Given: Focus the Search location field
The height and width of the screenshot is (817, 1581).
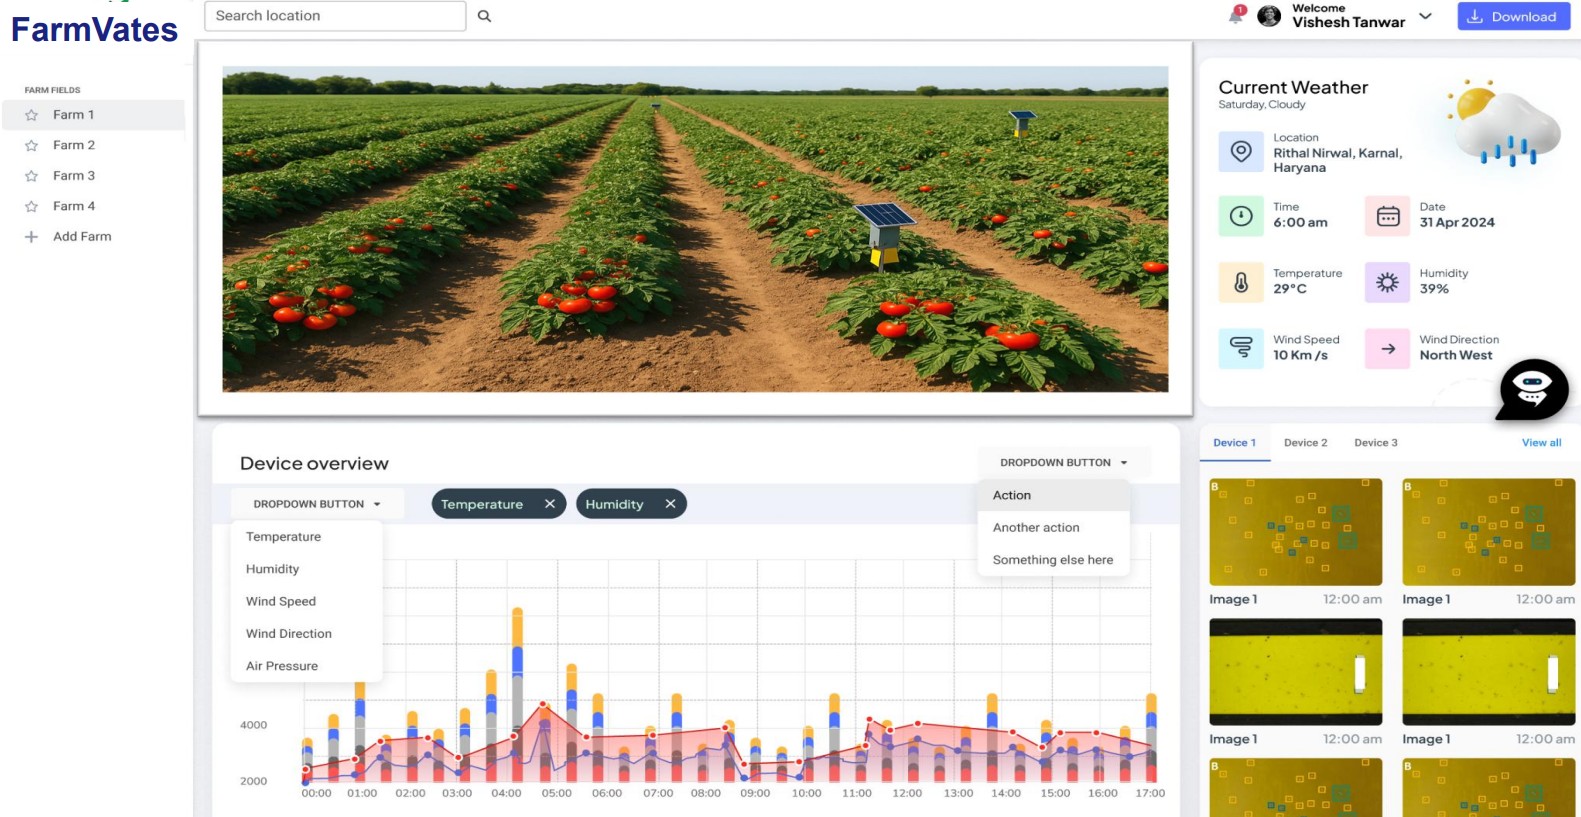Looking at the screenshot, I should [335, 16].
